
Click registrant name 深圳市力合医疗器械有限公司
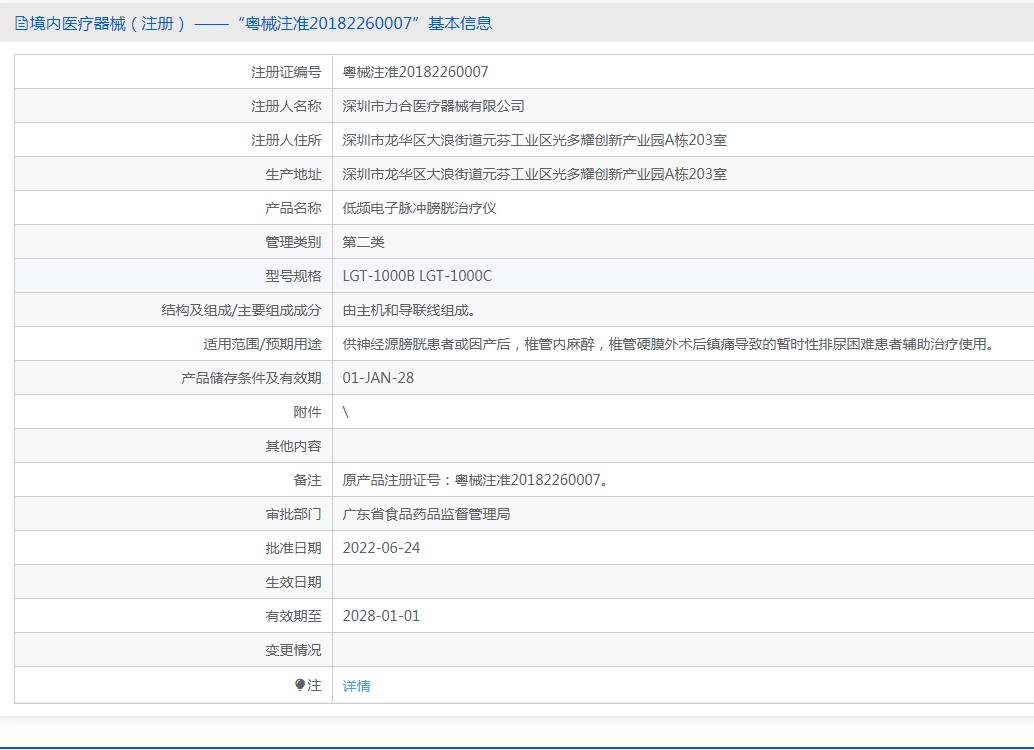coord(433,106)
